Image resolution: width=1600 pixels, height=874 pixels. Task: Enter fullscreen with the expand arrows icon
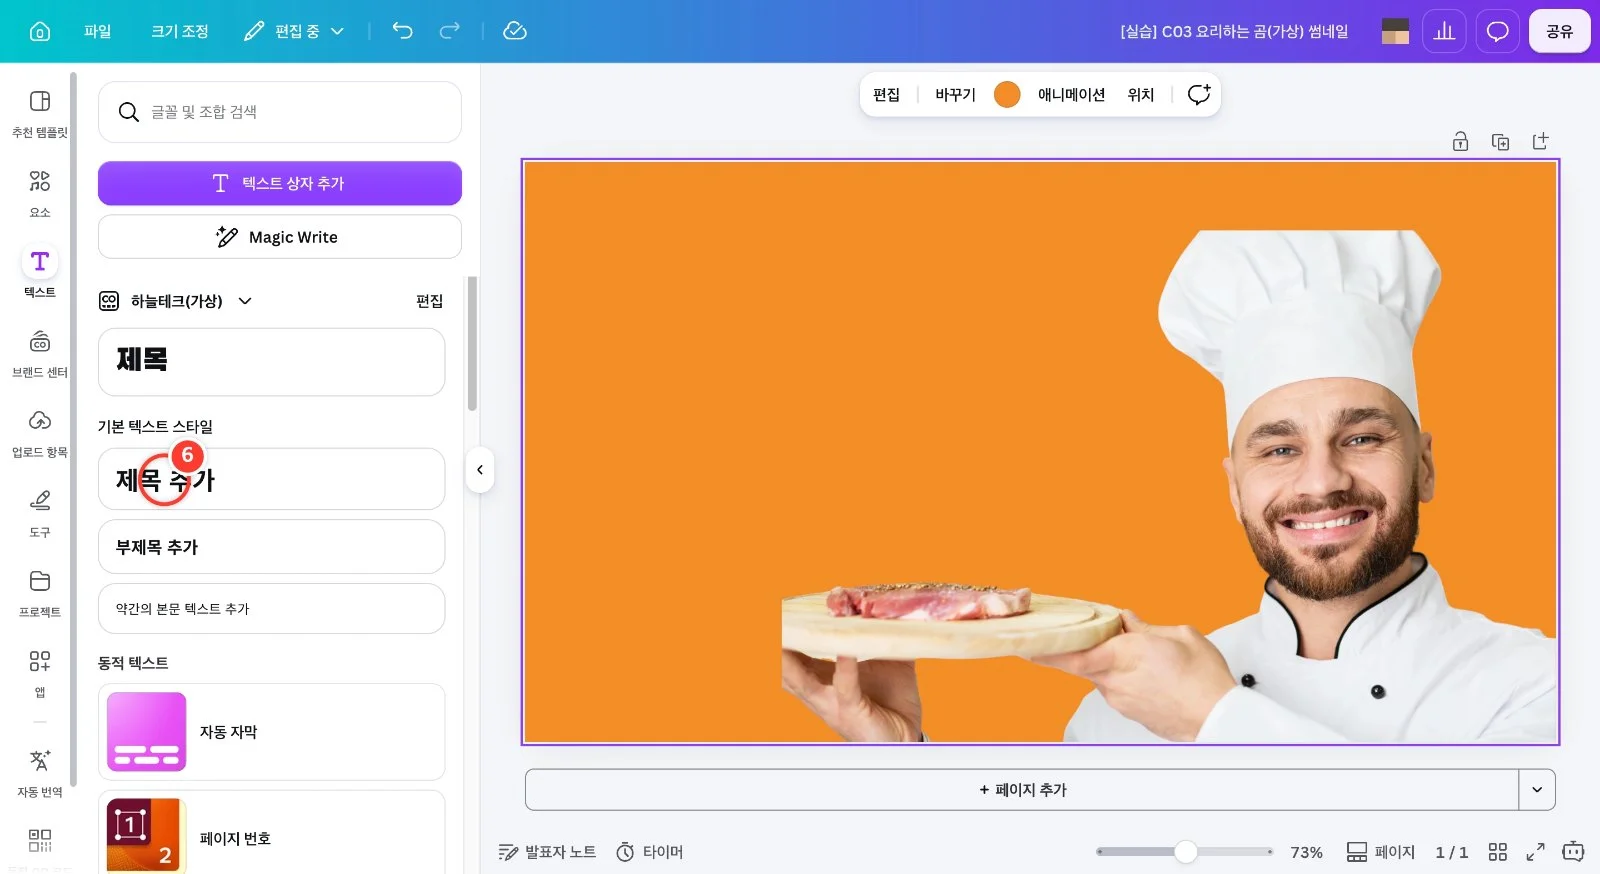click(1535, 852)
